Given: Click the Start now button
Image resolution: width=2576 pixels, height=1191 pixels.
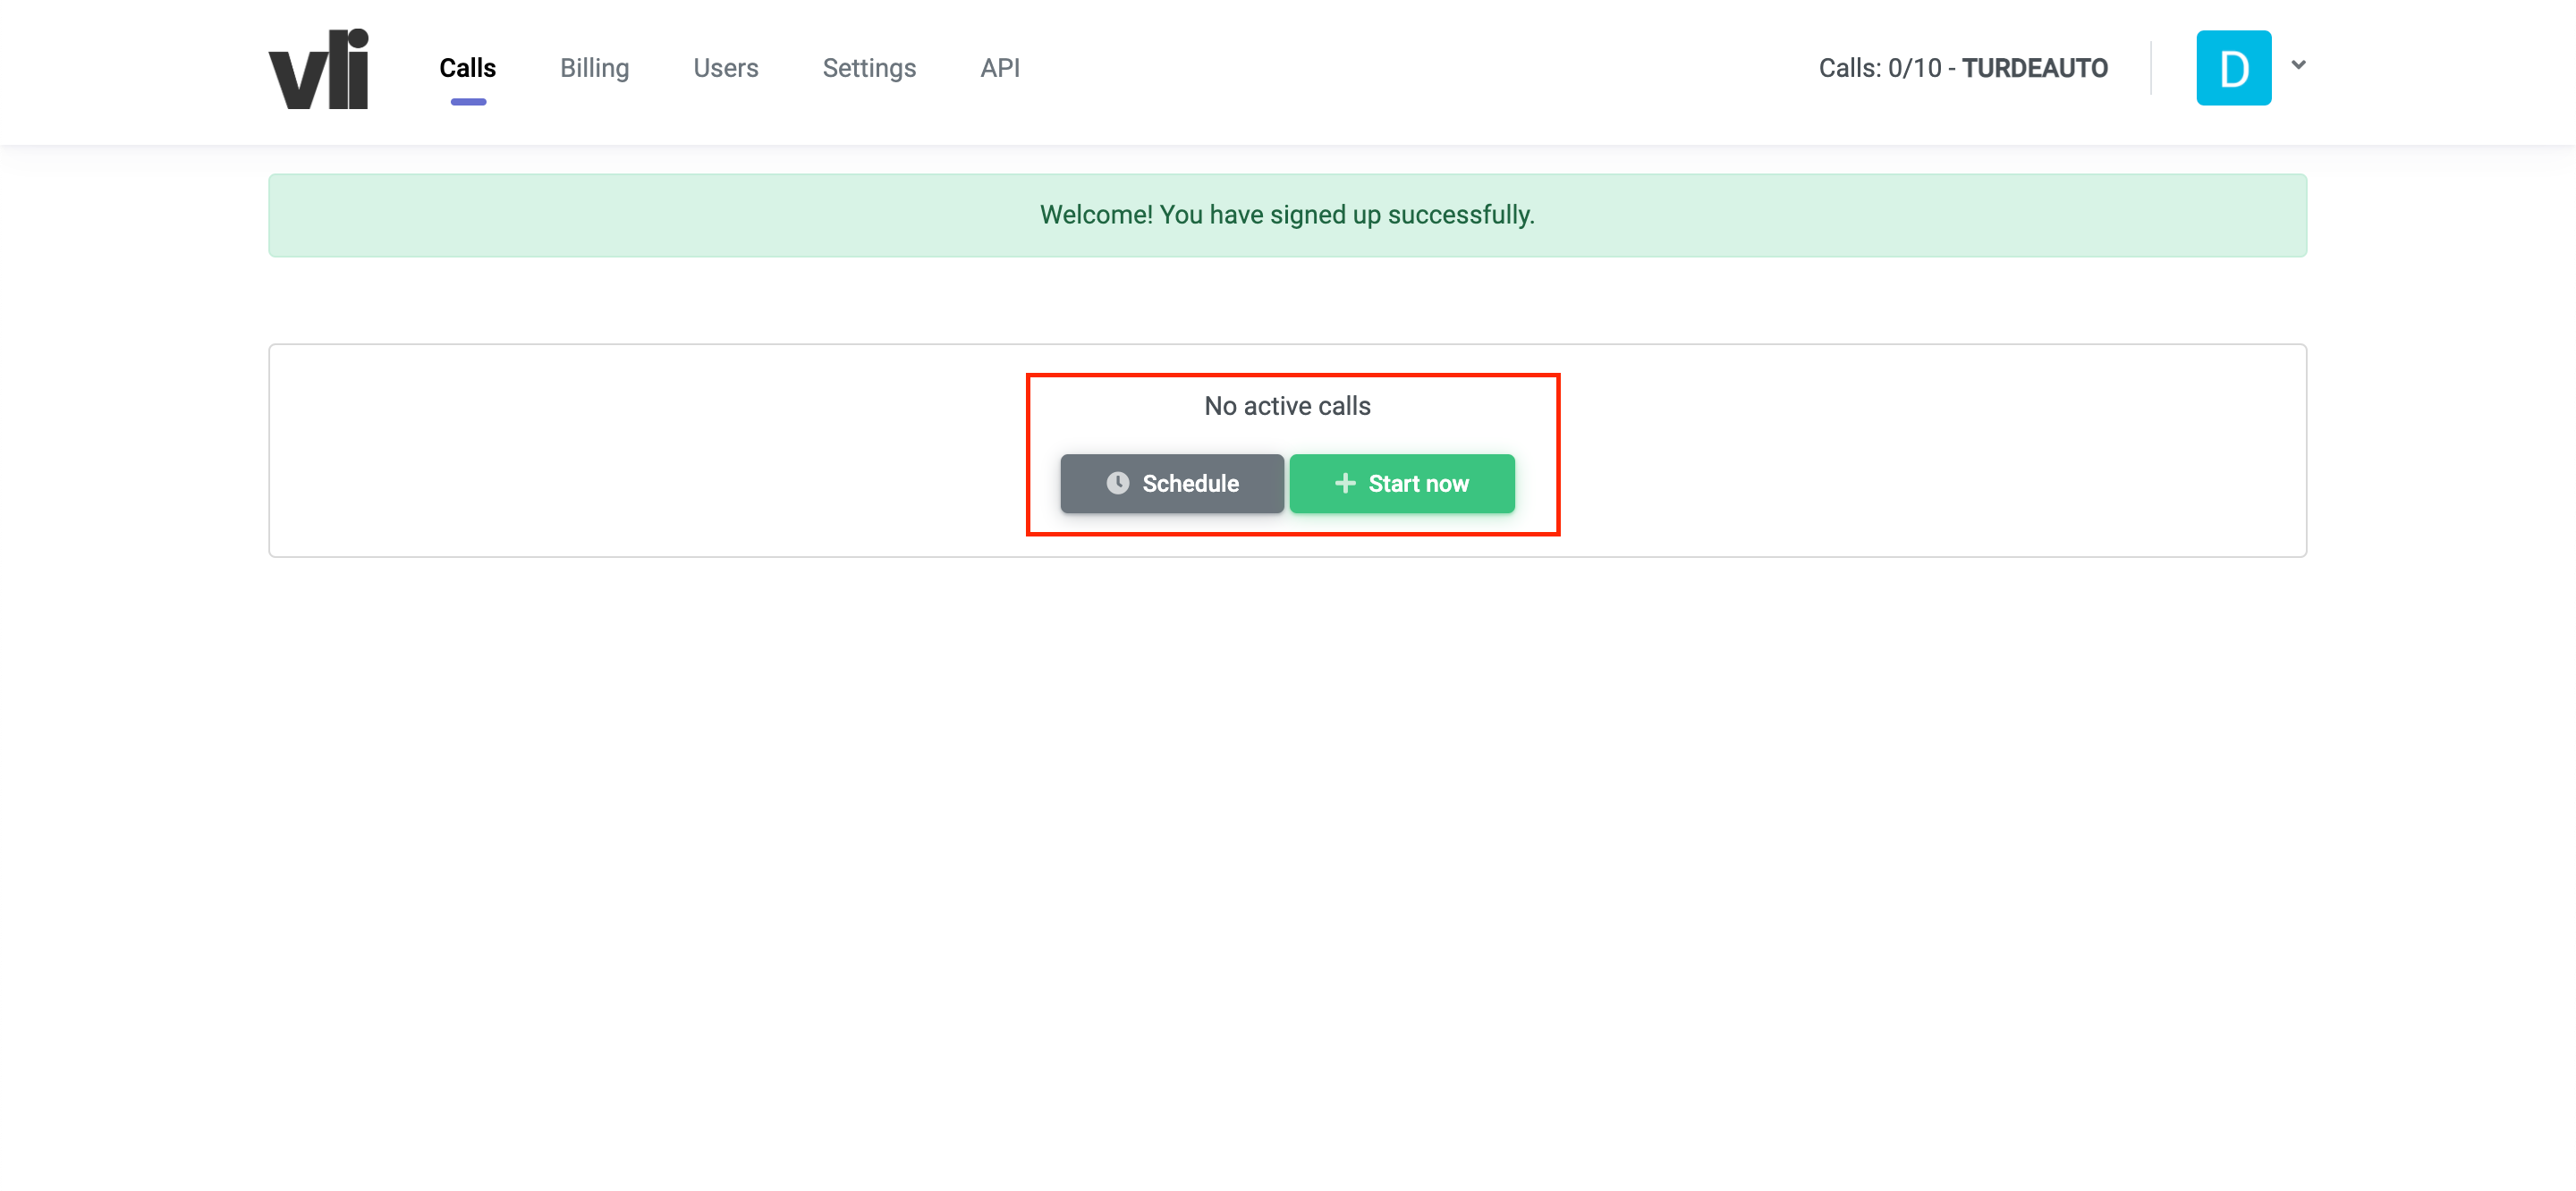Looking at the screenshot, I should [1401, 484].
